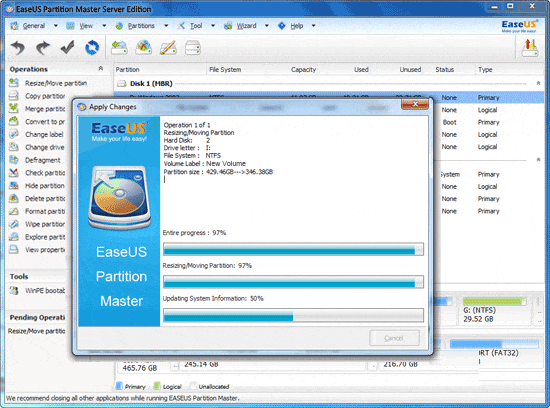Click the Undo arrow toolbar icon

tap(18, 48)
